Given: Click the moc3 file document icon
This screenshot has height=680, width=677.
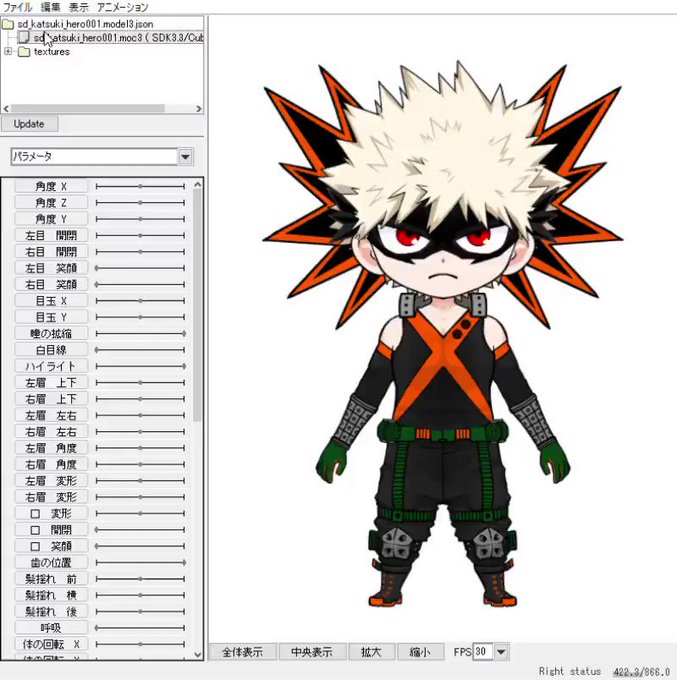Looking at the screenshot, I should 24,37.
